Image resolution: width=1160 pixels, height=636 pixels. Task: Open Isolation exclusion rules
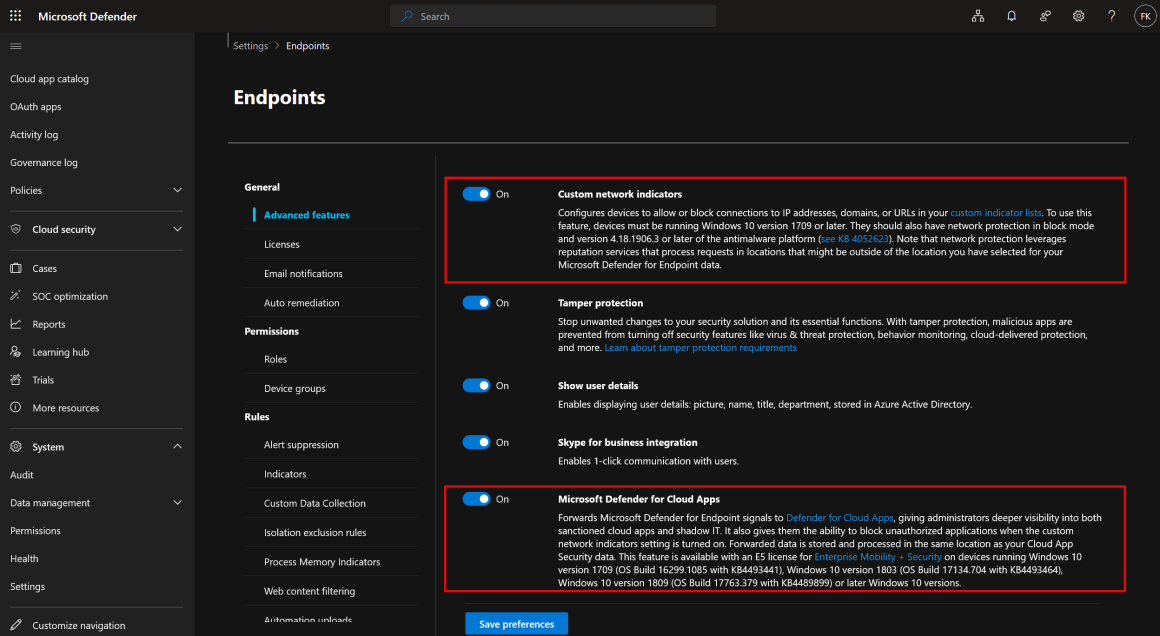pos(315,532)
